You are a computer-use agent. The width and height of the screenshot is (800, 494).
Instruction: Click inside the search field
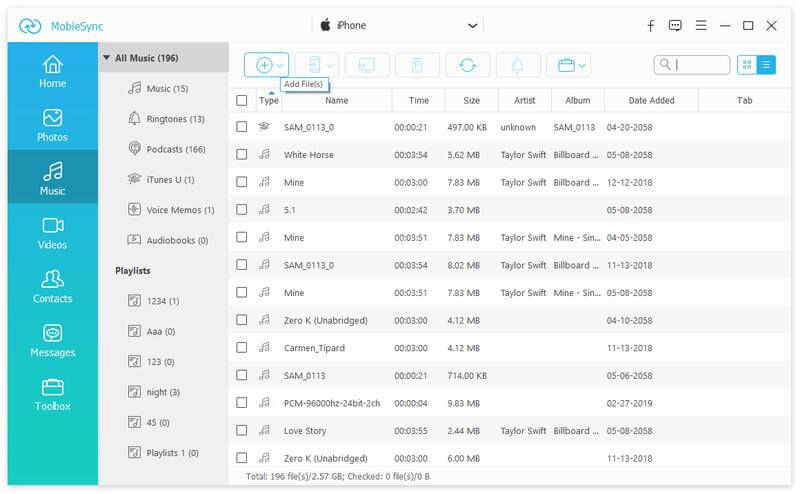click(692, 65)
